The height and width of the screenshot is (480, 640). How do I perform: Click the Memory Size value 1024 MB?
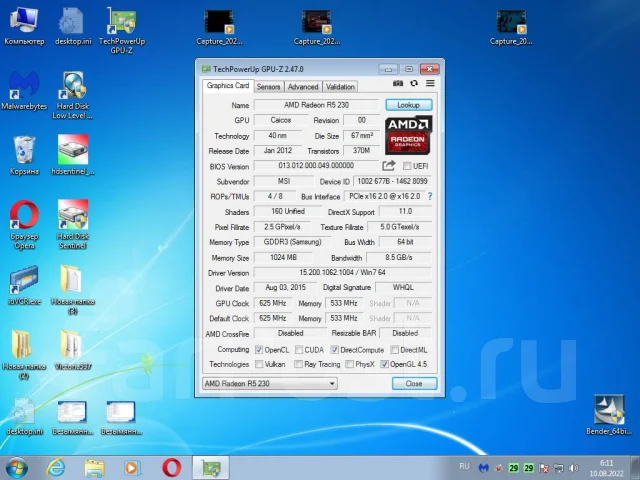tap(283, 258)
